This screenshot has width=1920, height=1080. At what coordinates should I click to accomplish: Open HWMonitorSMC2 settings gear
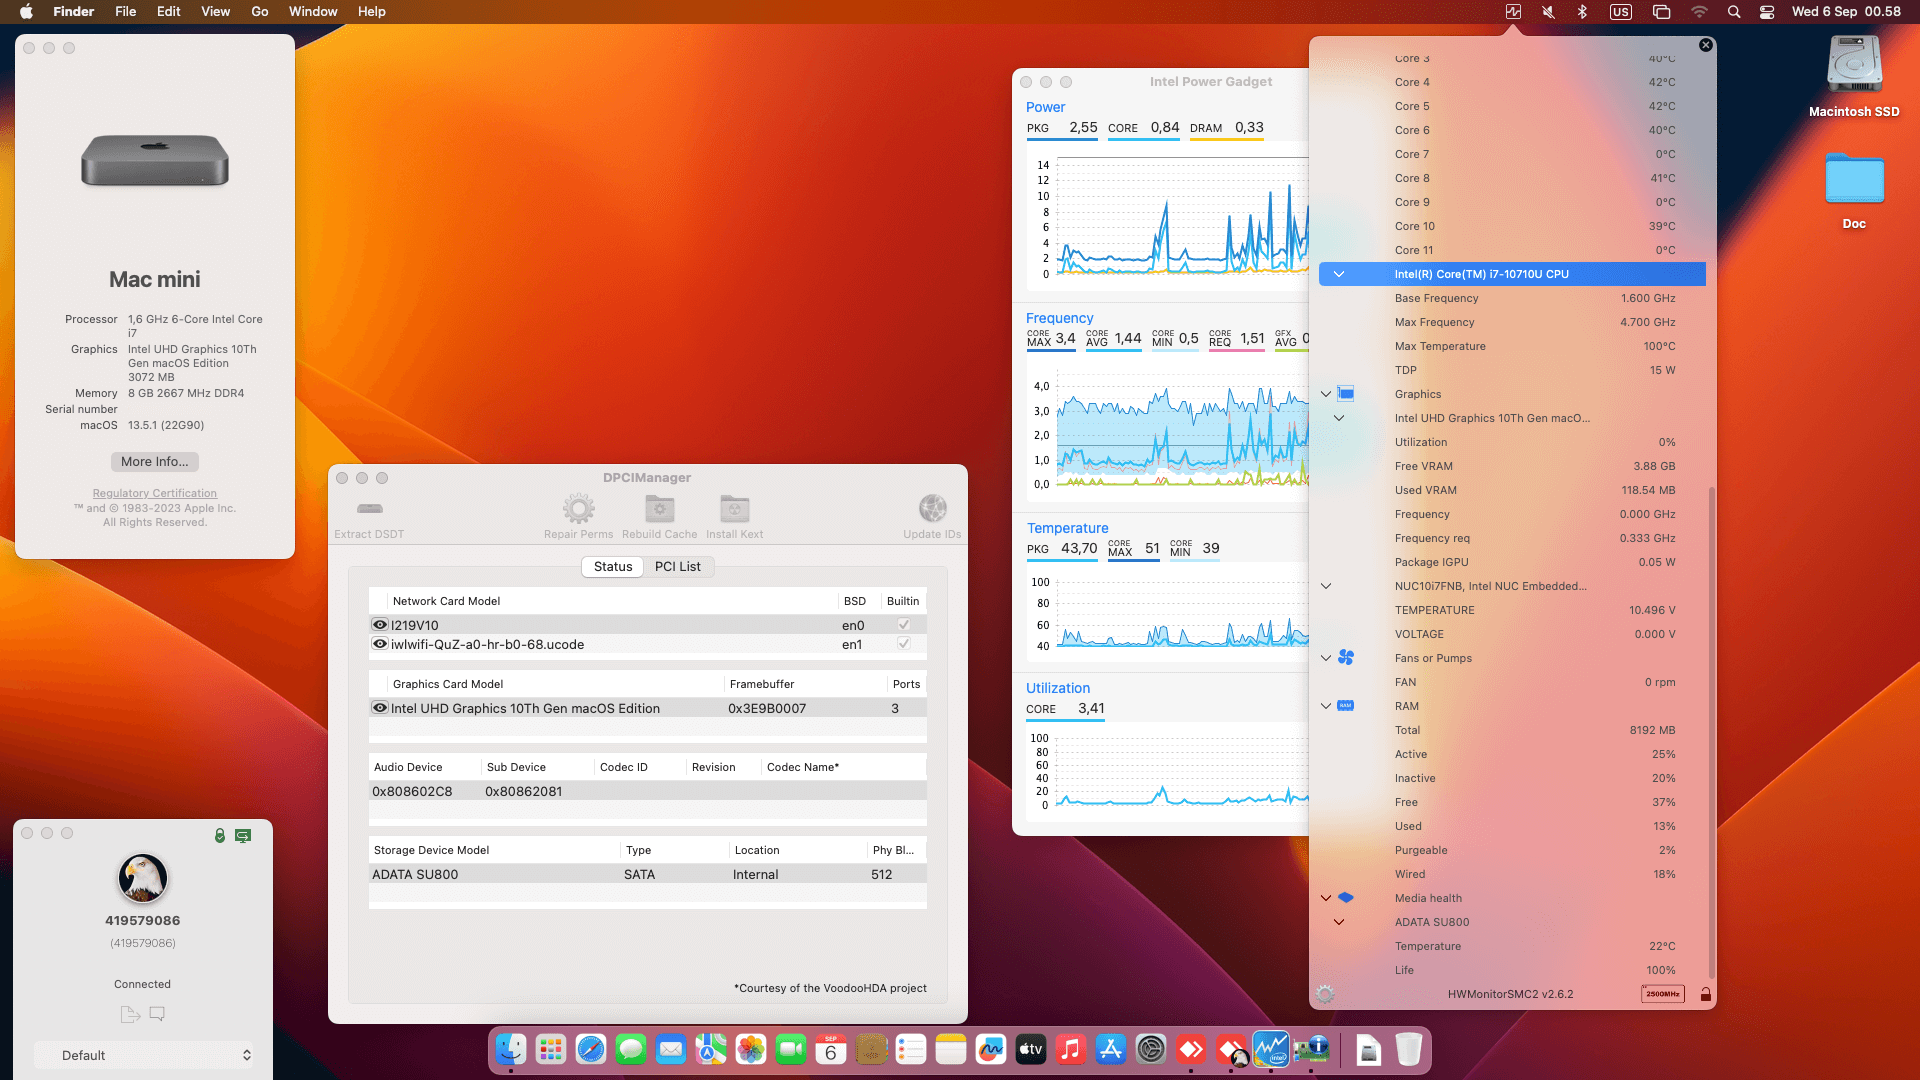coord(1325,994)
